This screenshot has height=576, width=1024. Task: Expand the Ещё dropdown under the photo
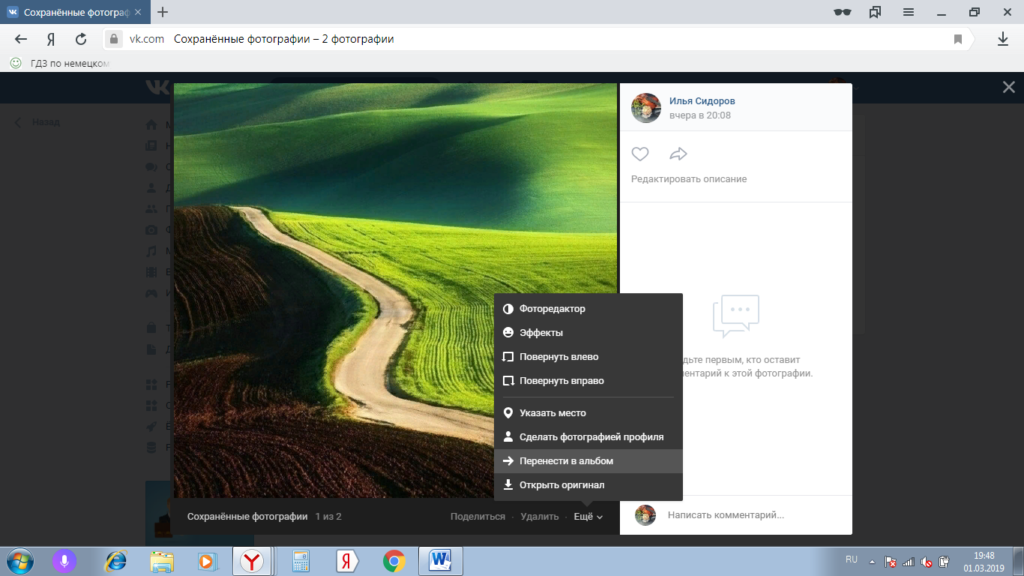point(587,516)
